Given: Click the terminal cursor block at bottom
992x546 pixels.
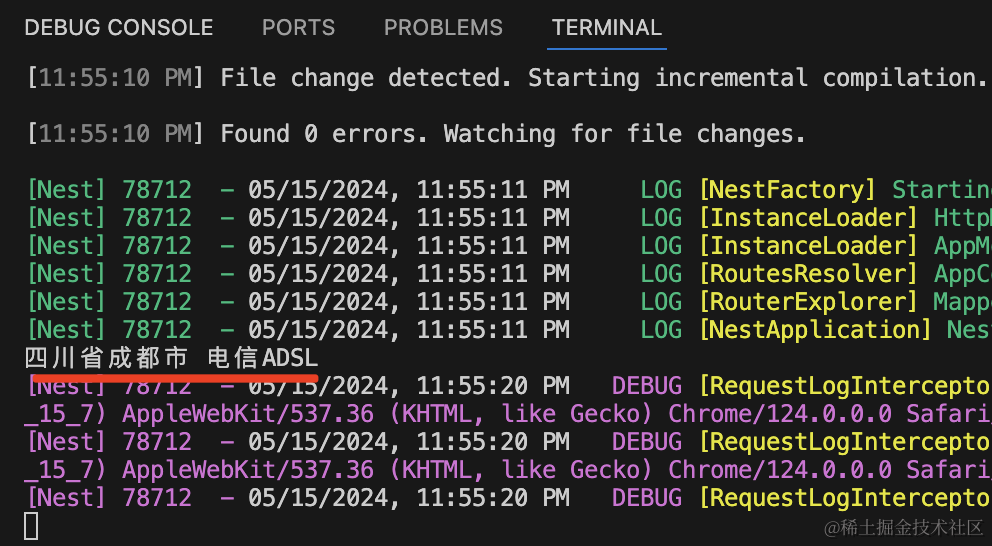Looking at the screenshot, I should click(x=31, y=525).
